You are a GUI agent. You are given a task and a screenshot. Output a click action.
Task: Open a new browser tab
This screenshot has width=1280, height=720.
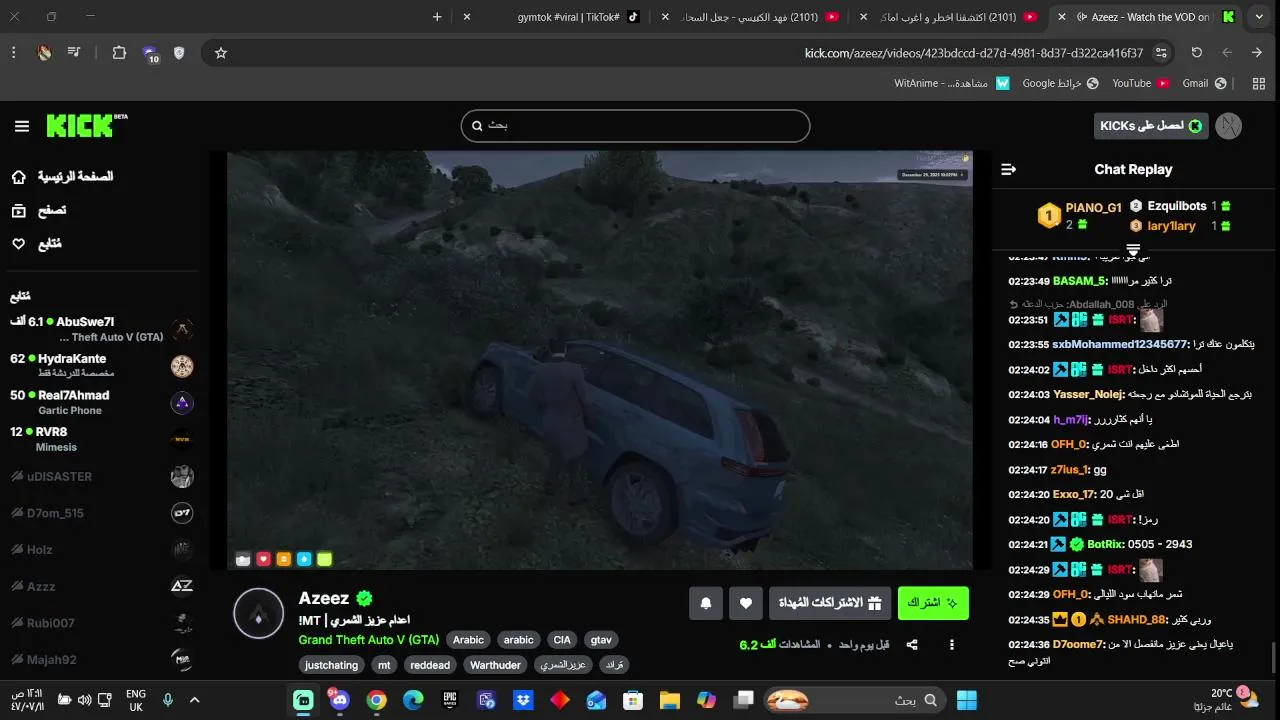(x=437, y=17)
